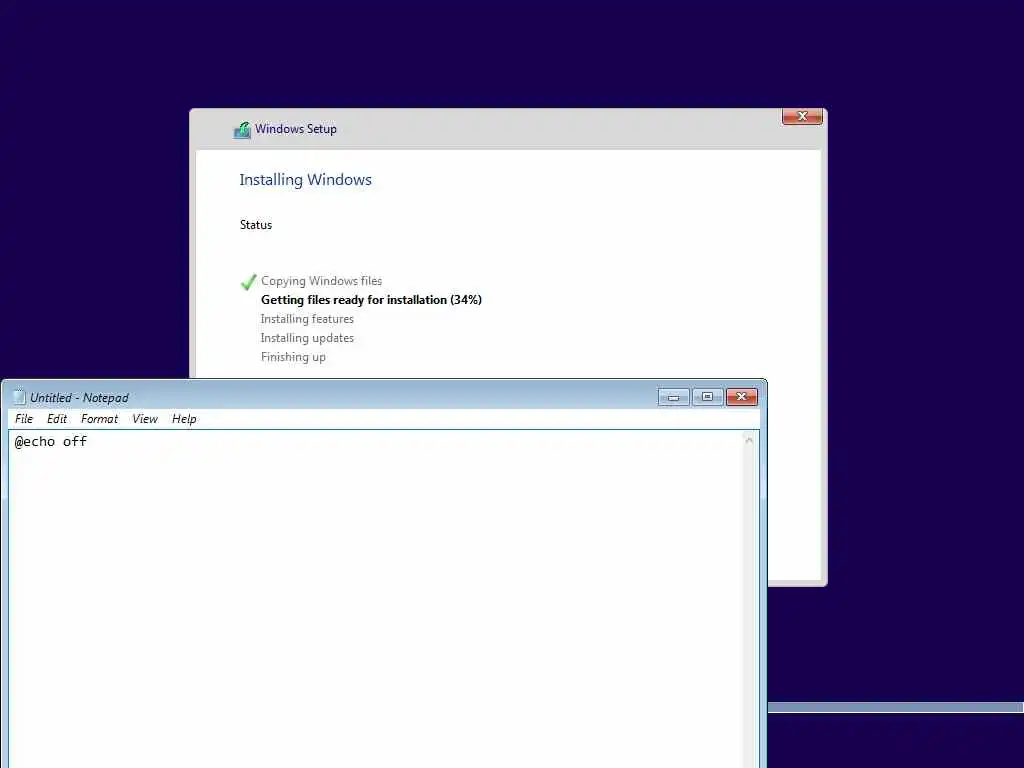1024x768 pixels.
Task: Open the Format menu in Notepad
Action: (x=99, y=419)
